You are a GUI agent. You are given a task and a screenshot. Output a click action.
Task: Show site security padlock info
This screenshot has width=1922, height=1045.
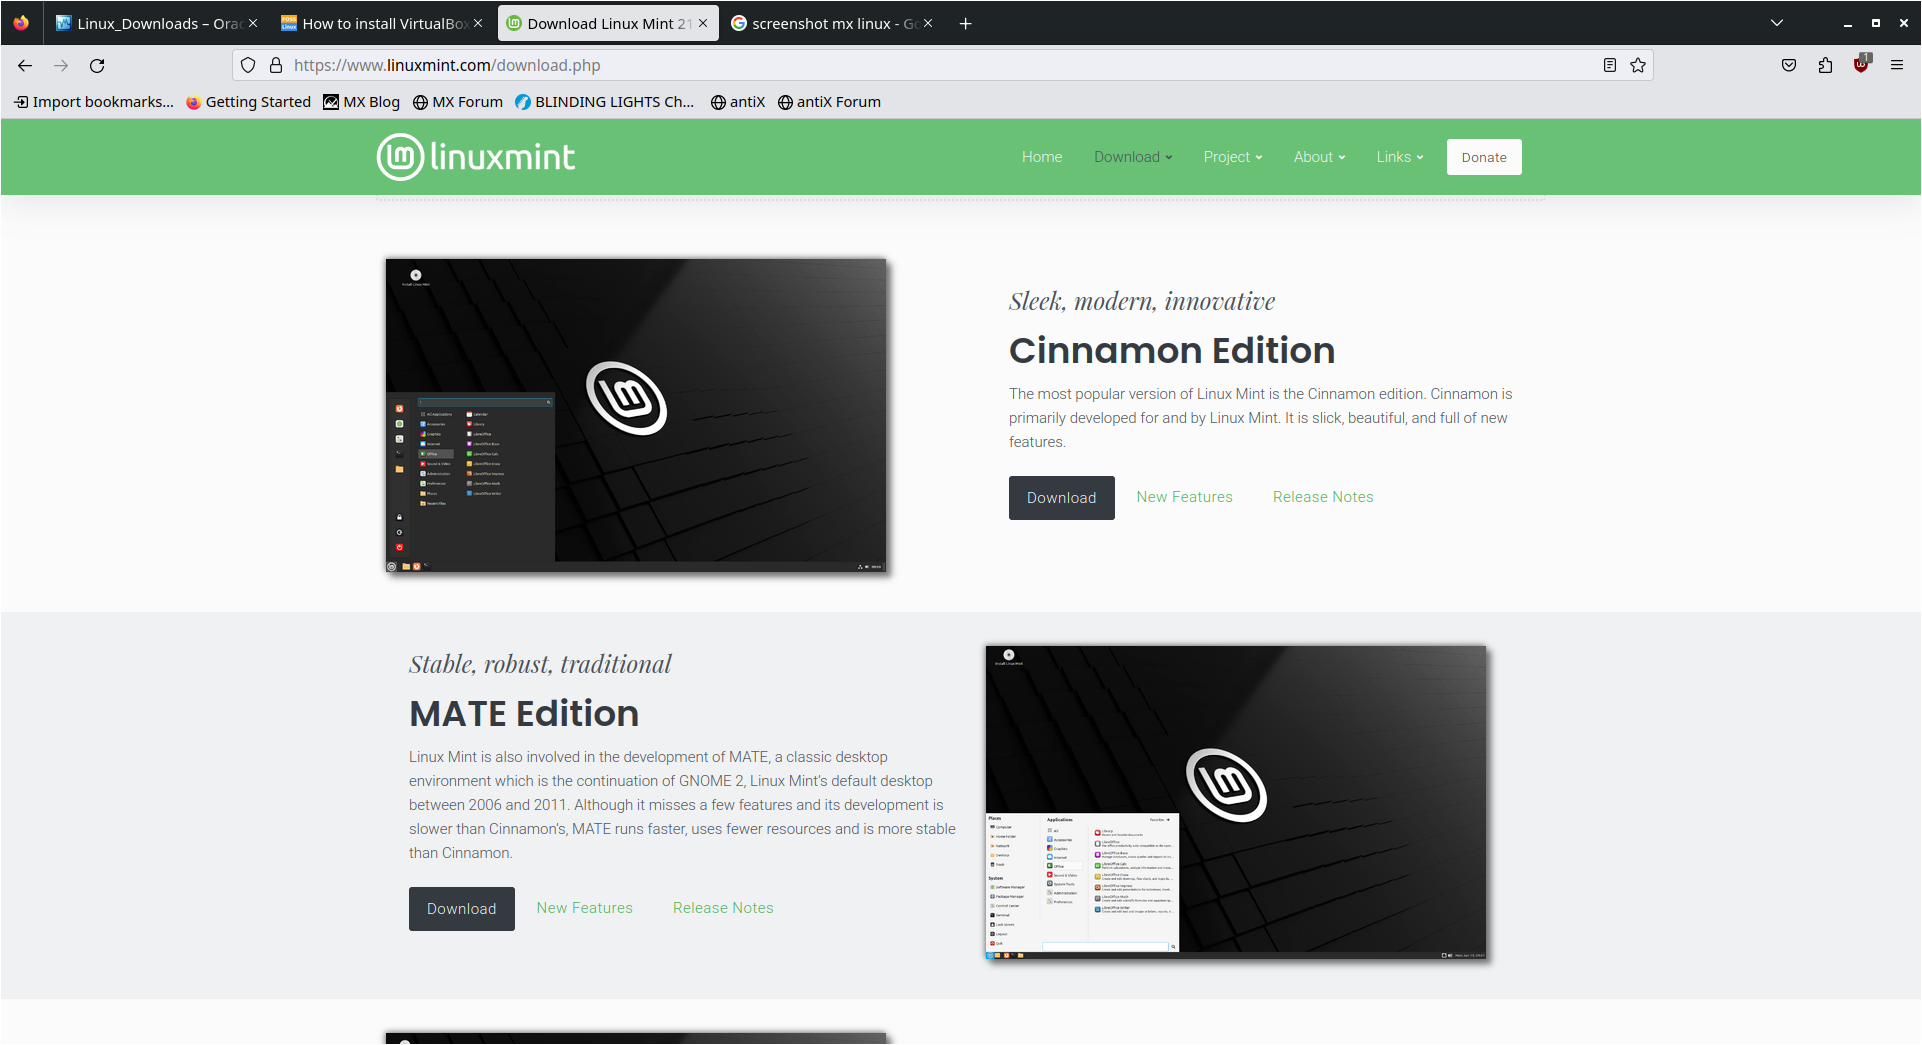click(276, 66)
